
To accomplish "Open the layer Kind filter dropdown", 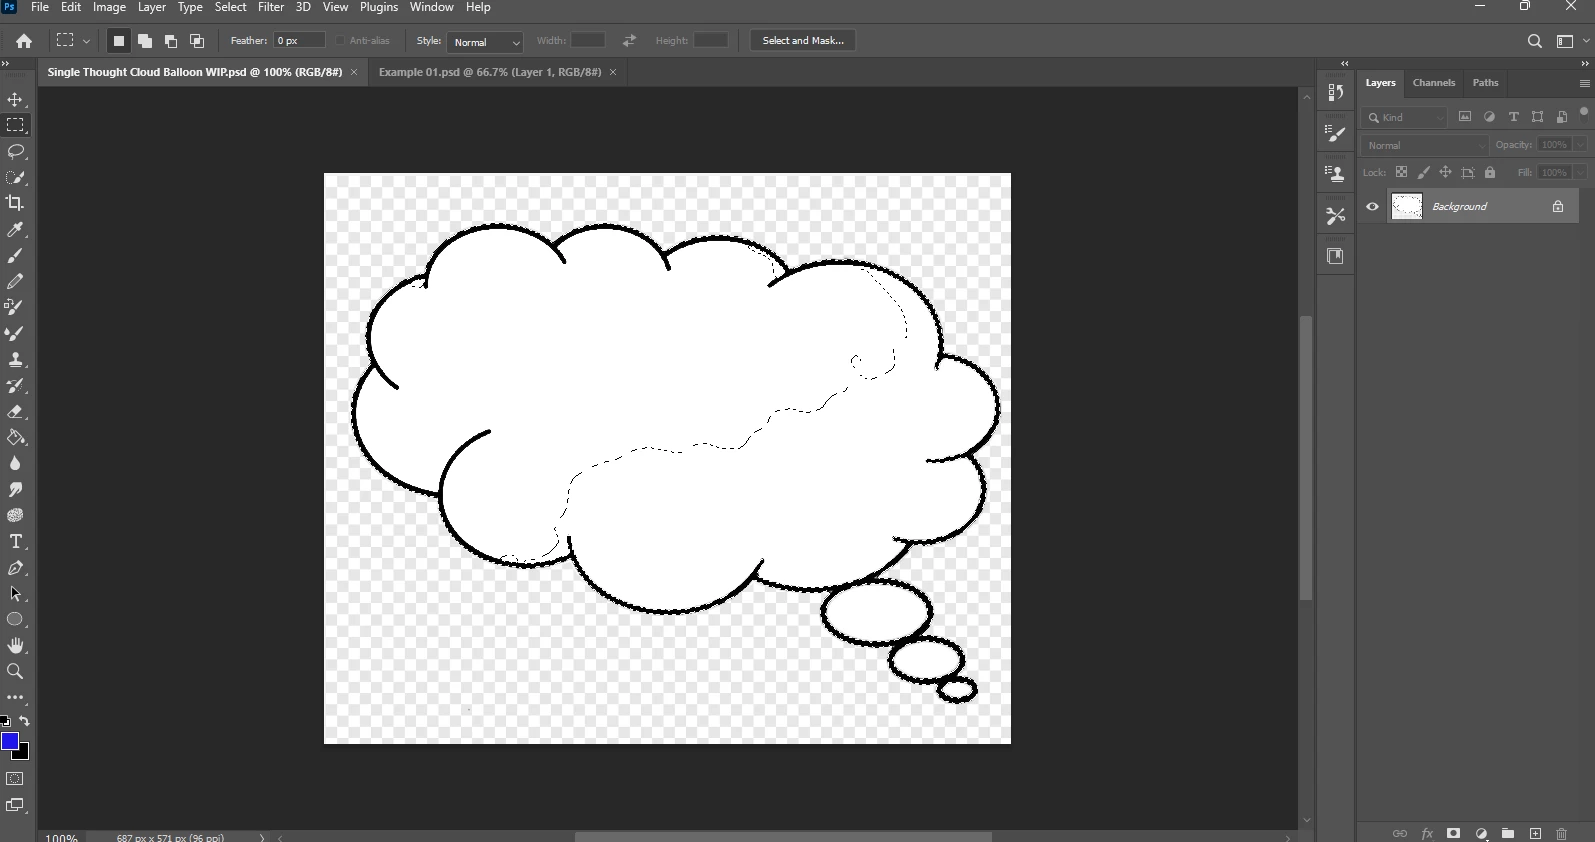I will pos(1406,117).
